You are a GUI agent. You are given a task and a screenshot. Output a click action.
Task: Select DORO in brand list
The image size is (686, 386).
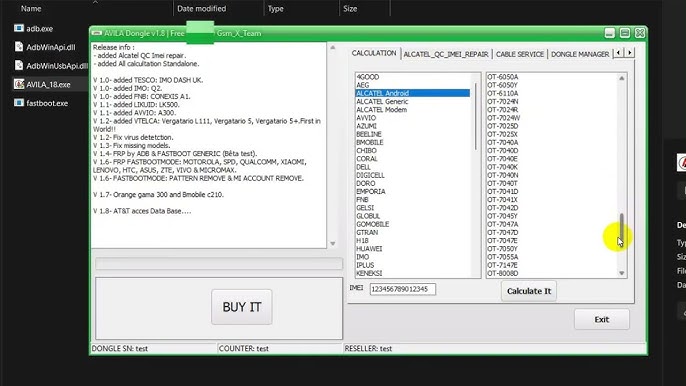coord(365,183)
